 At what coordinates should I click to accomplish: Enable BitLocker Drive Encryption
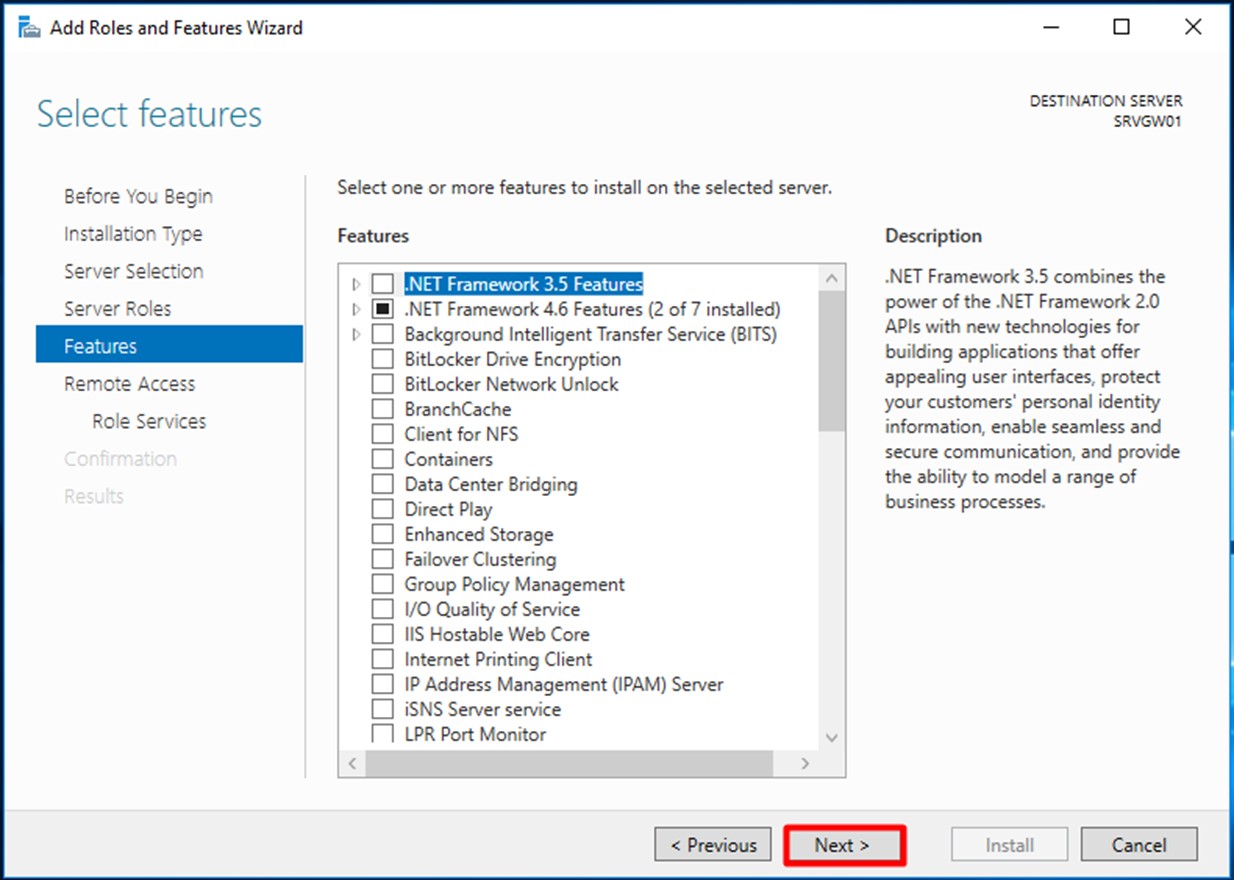click(x=382, y=358)
